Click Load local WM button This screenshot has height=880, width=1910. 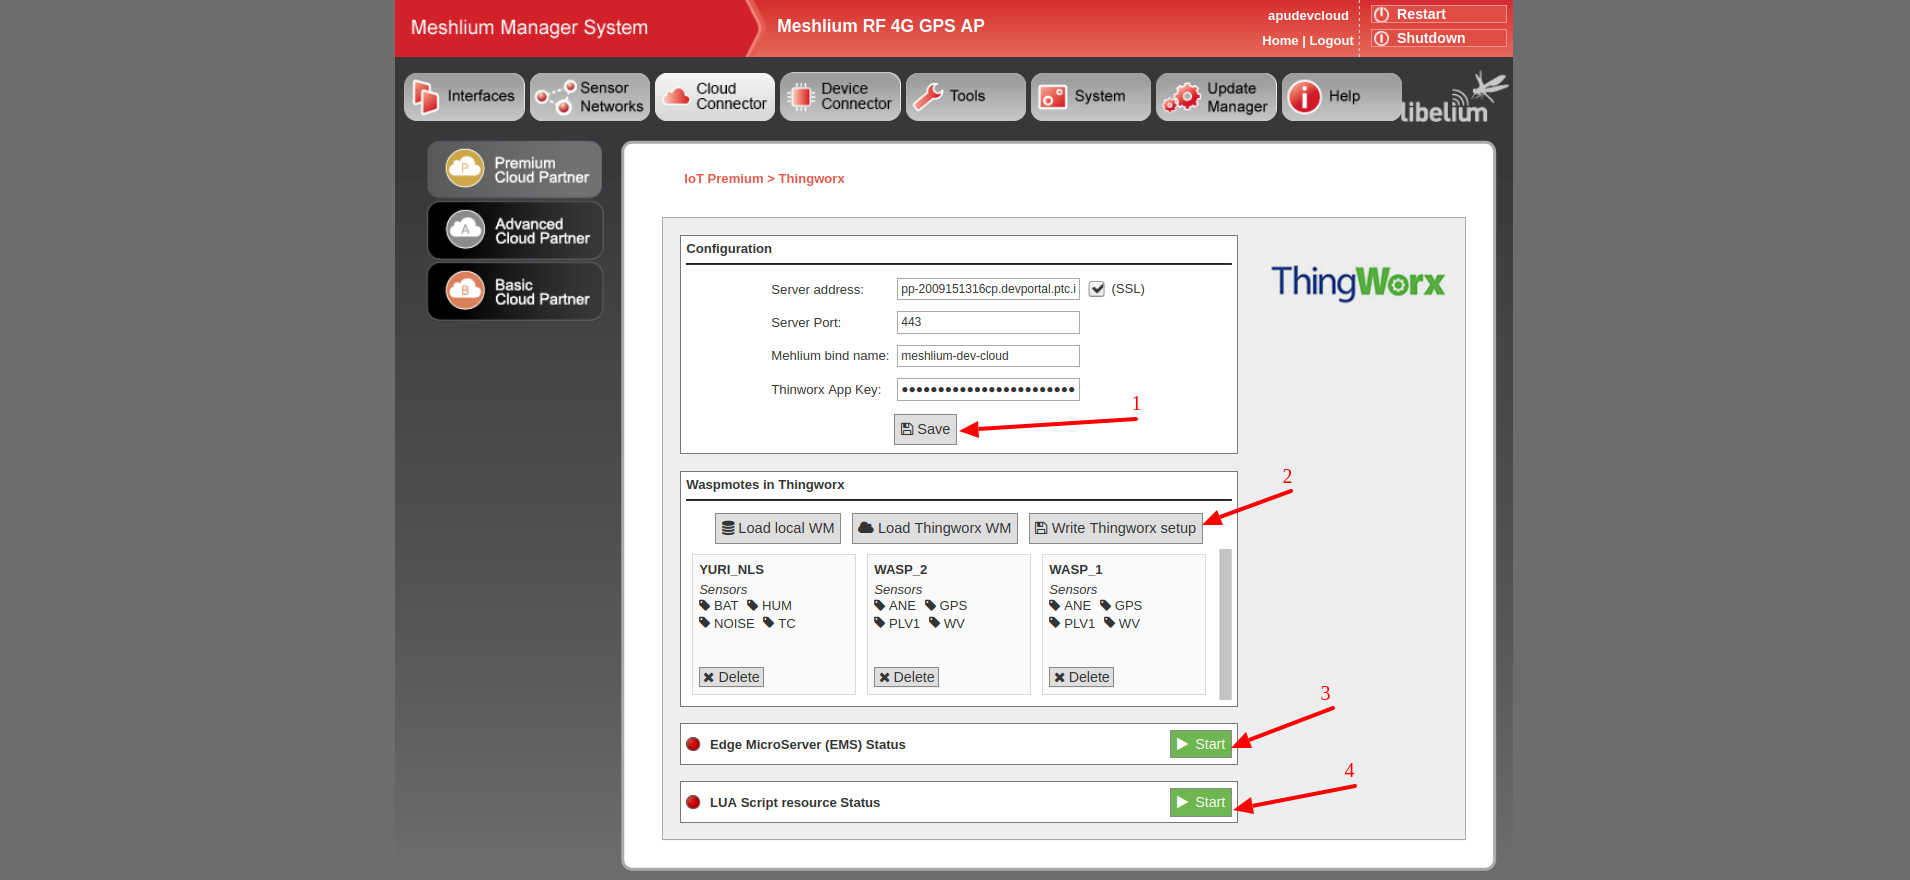pos(778,528)
